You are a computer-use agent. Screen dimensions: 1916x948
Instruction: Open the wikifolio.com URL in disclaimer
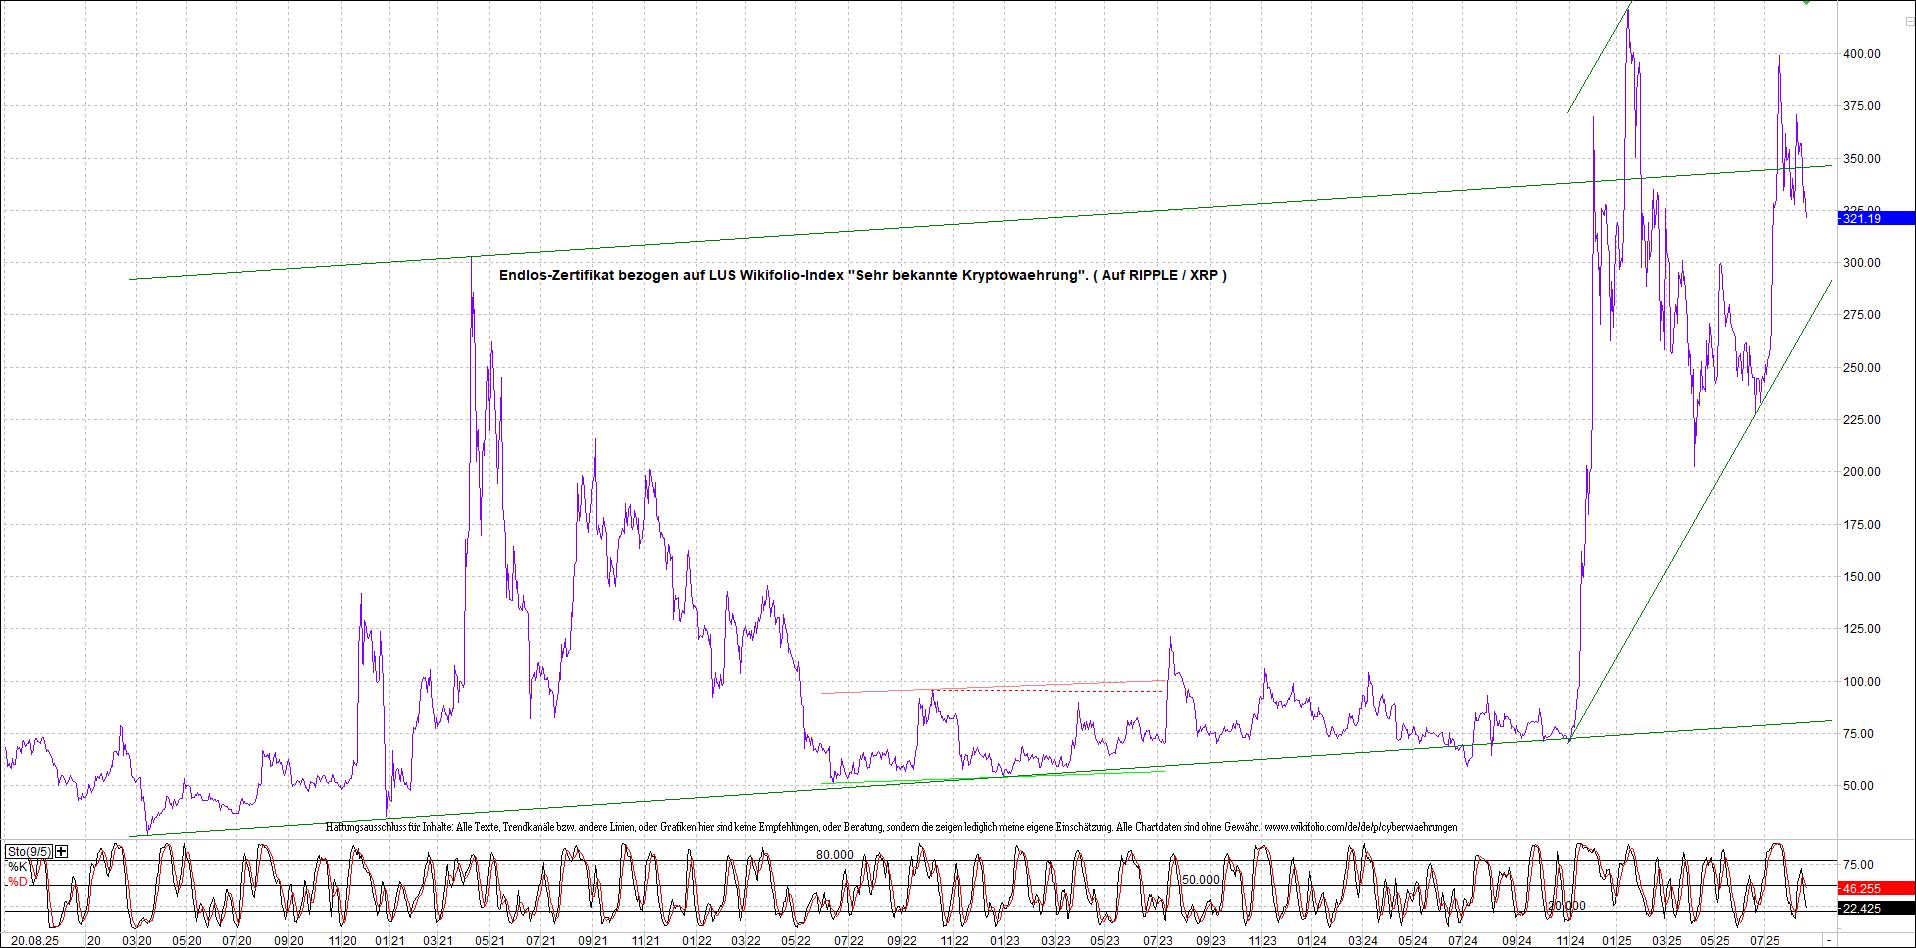click(x=1360, y=827)
